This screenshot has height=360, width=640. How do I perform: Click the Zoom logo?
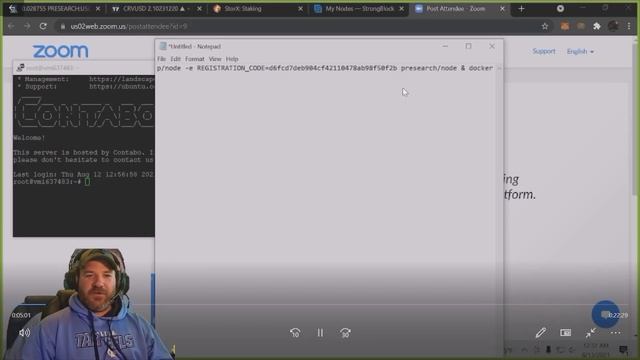click(x=60, y=51)
